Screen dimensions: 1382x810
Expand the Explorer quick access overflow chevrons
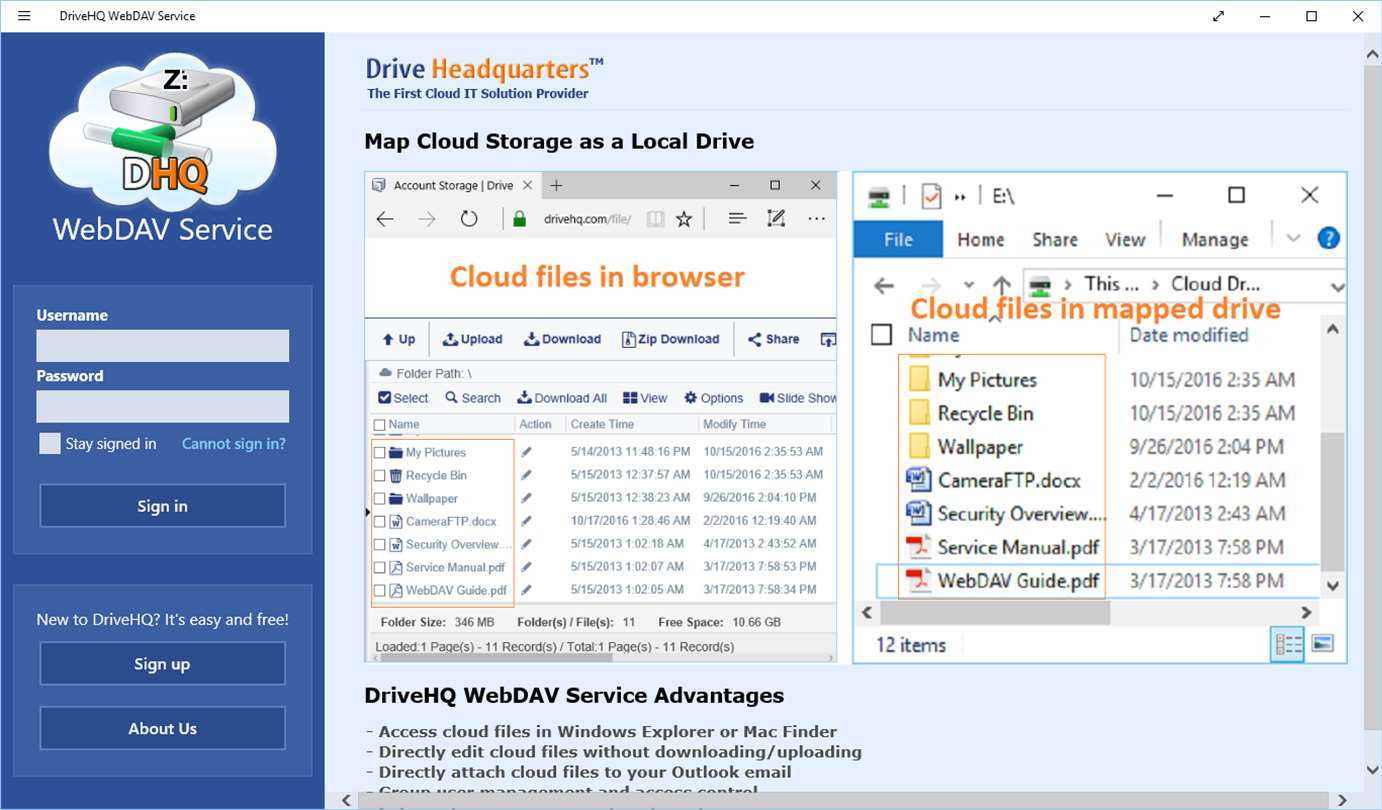click(x=961, y=197)
